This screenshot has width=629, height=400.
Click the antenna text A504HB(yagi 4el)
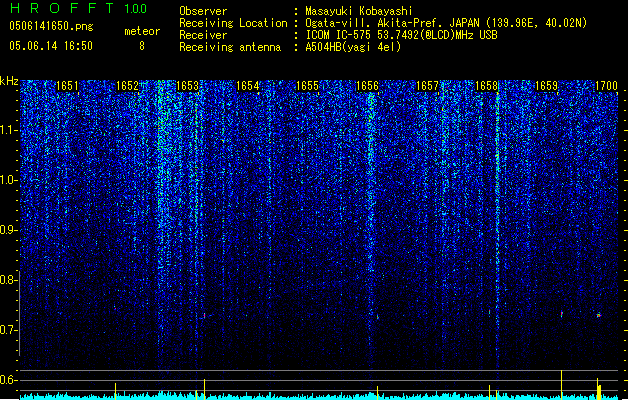click(x=353, y=47)
